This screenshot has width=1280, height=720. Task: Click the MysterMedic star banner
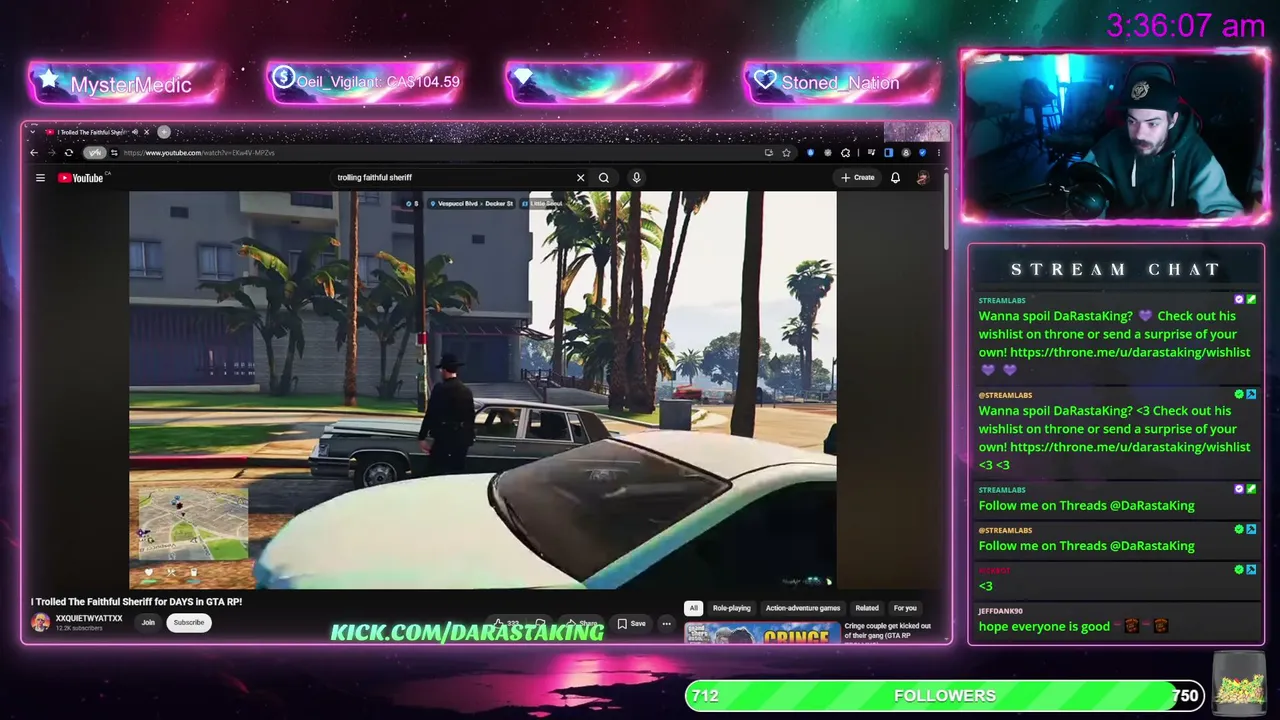click(x=125, y=83)
